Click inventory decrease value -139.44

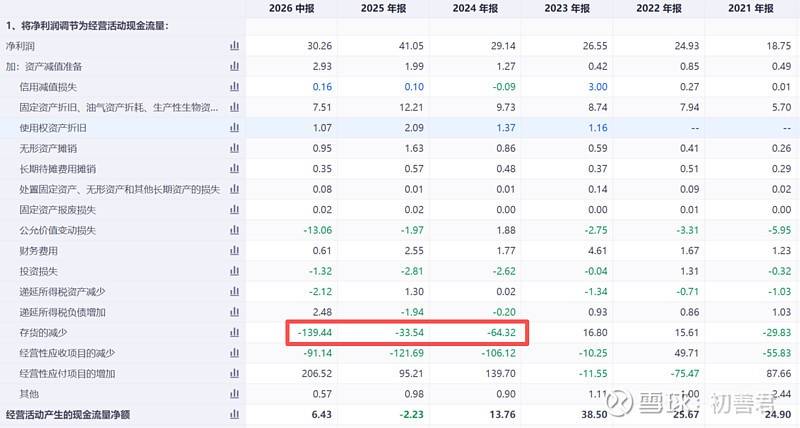pos(315,333)
